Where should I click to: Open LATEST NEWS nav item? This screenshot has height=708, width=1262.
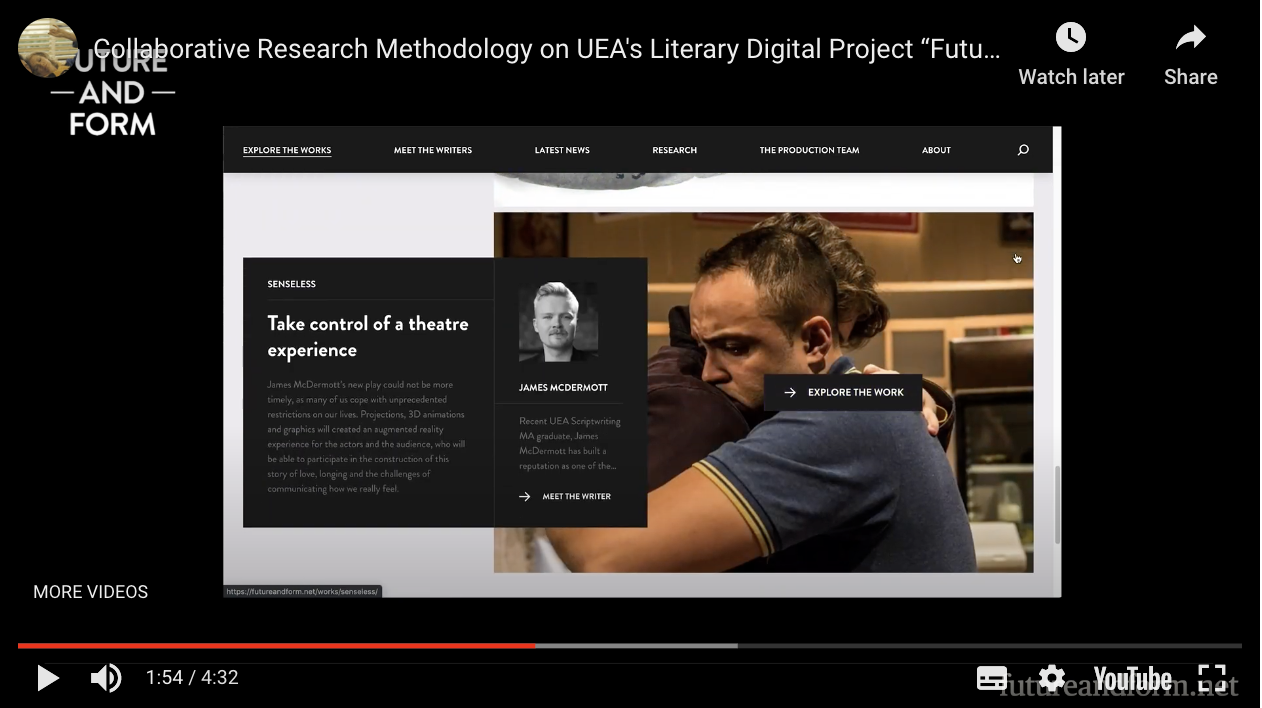[562, 150]
